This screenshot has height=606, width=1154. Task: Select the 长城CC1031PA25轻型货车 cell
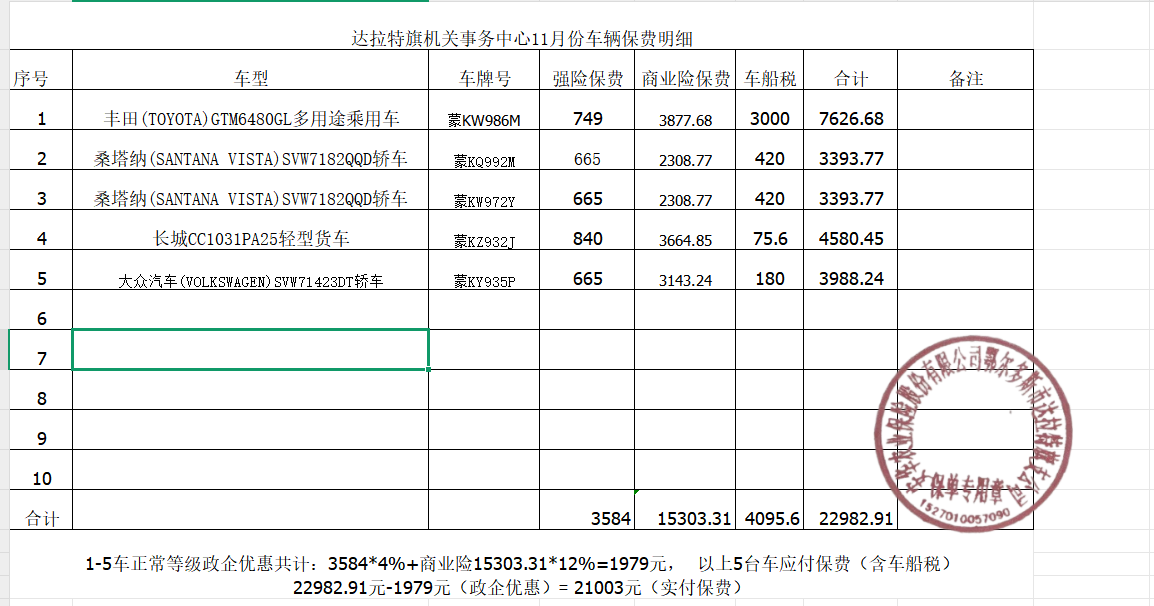251,239
